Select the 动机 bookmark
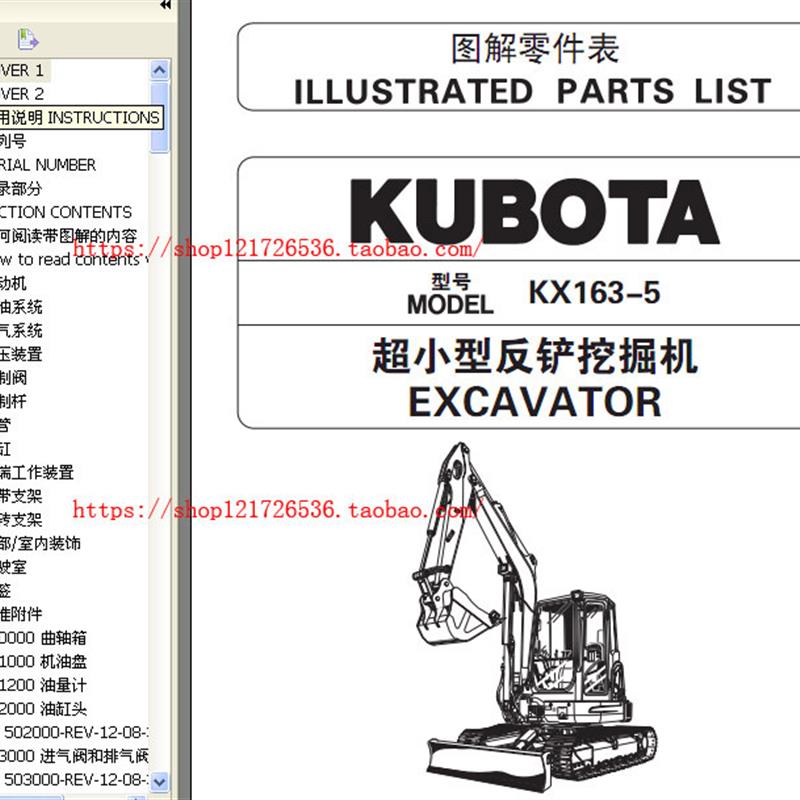This screenshot has width=800, height=800. pyautogui.click(x=14, y=283)
